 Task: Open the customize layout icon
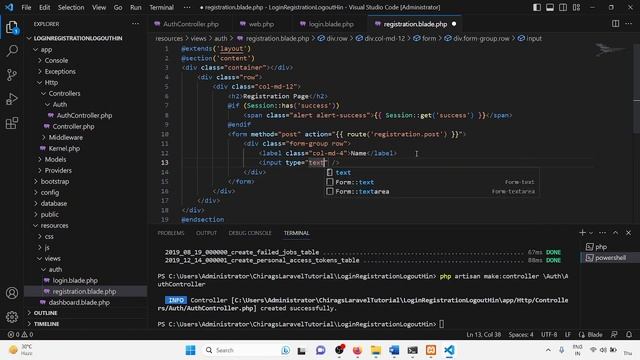(576, 7)
